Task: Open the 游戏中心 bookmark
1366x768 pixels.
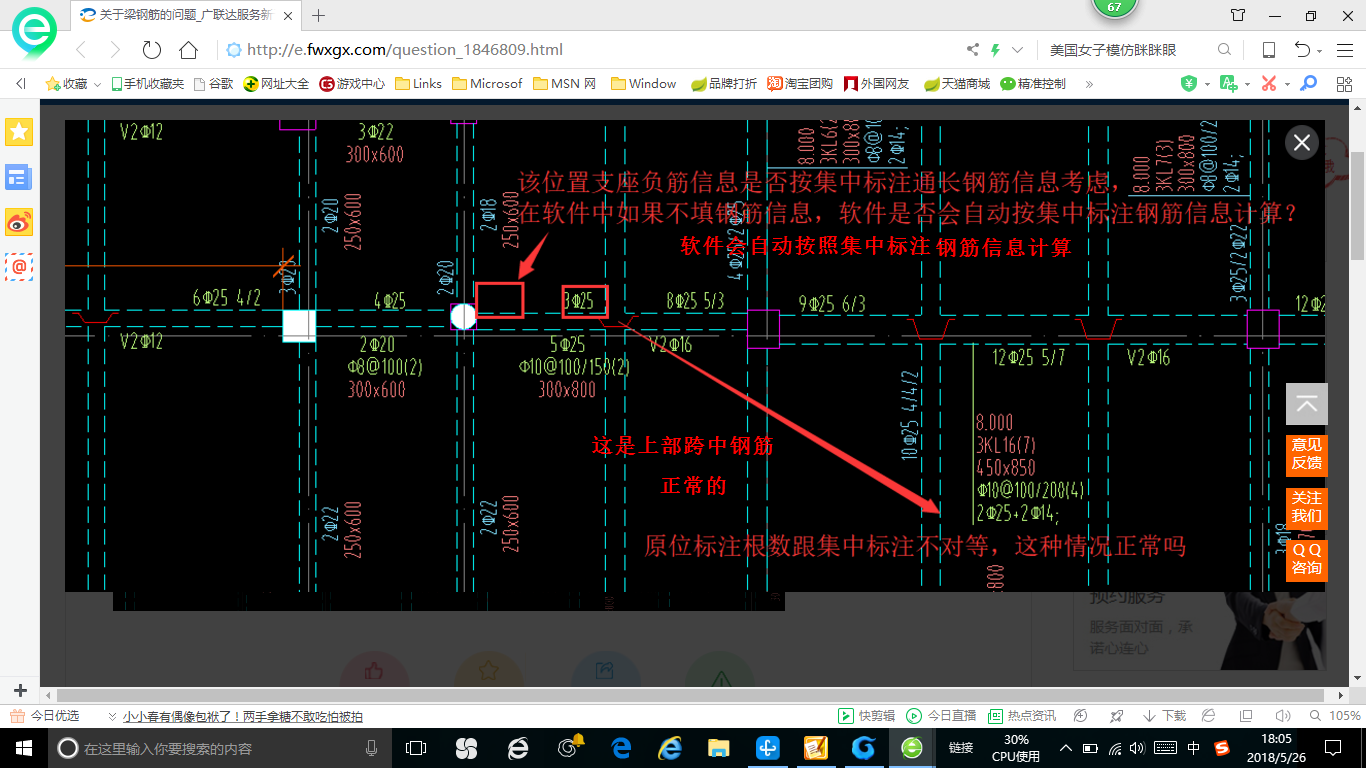Action: (x=352, y=84)
